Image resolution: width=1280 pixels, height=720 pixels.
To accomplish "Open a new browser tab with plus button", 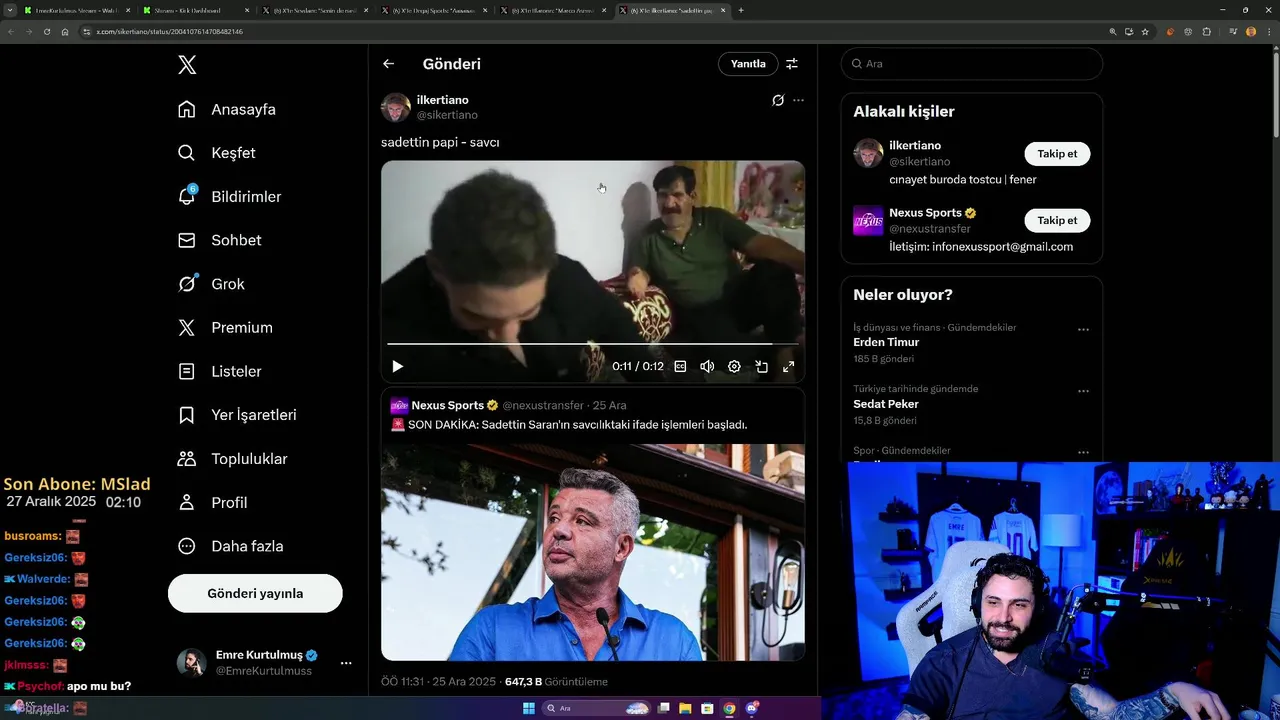I will coord(740,10).
